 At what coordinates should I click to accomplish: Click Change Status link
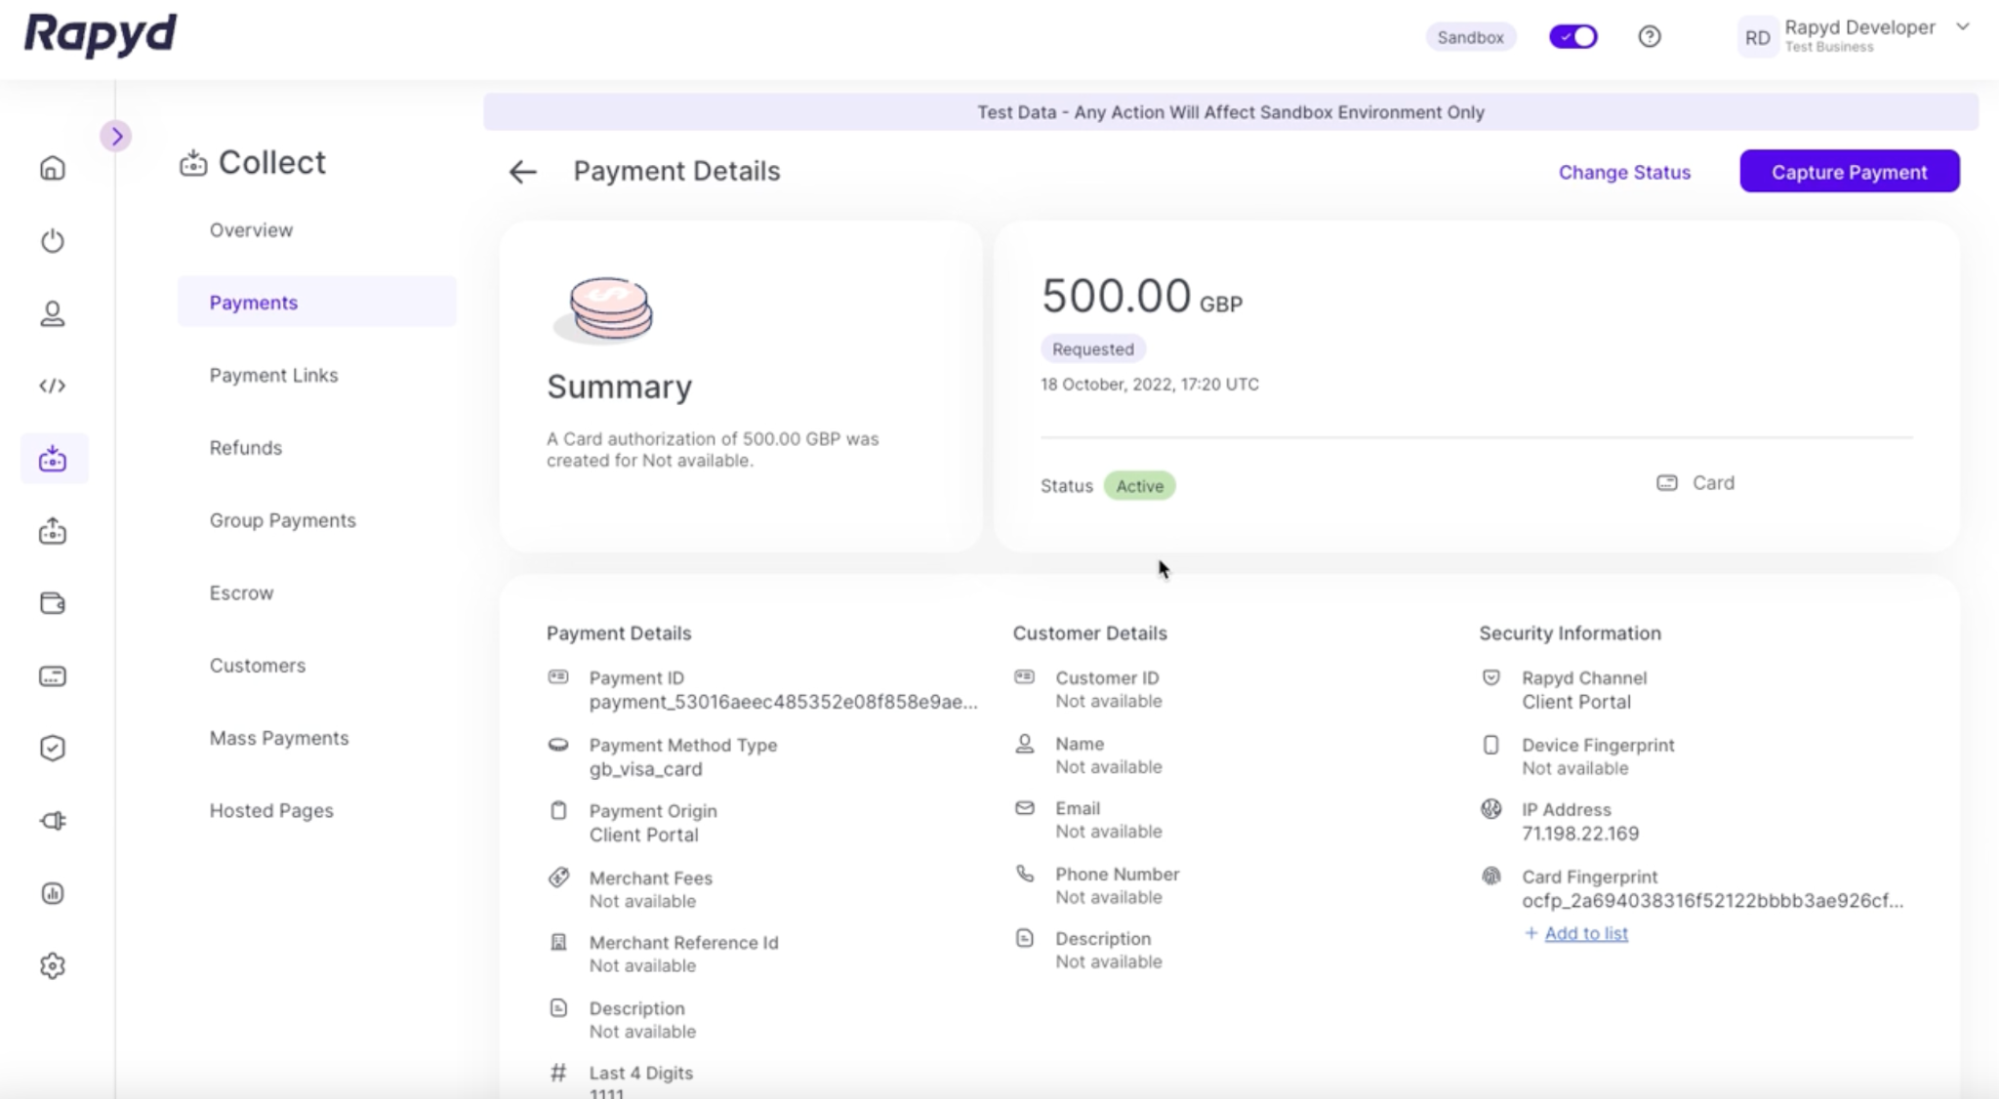tap(1624, 172)
